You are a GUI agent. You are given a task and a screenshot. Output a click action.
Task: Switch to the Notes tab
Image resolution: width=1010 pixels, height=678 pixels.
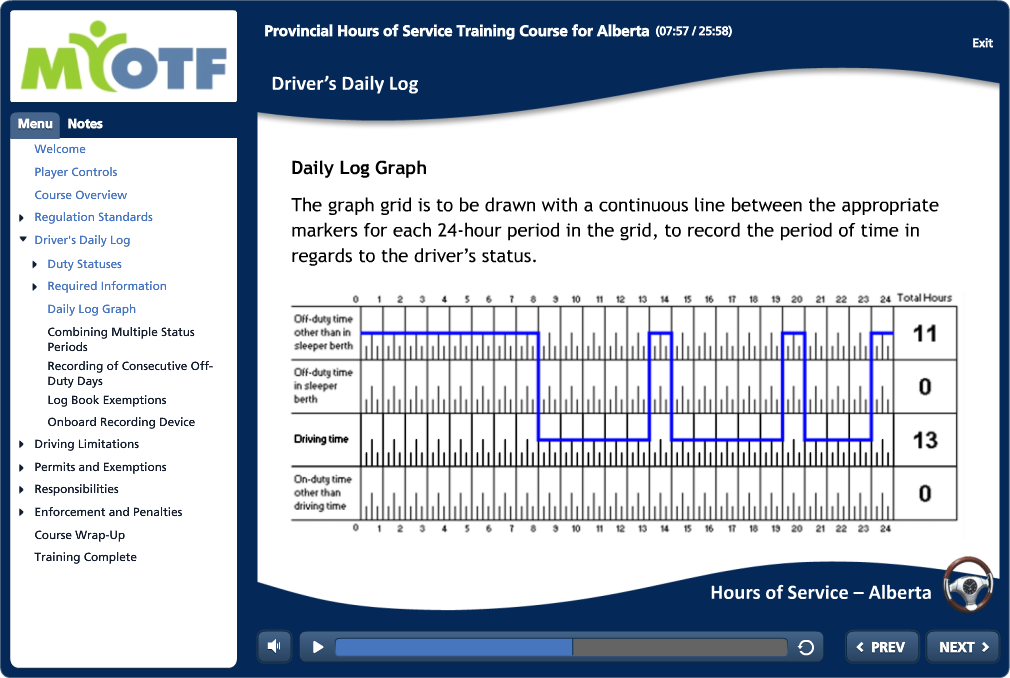[85, 124]
